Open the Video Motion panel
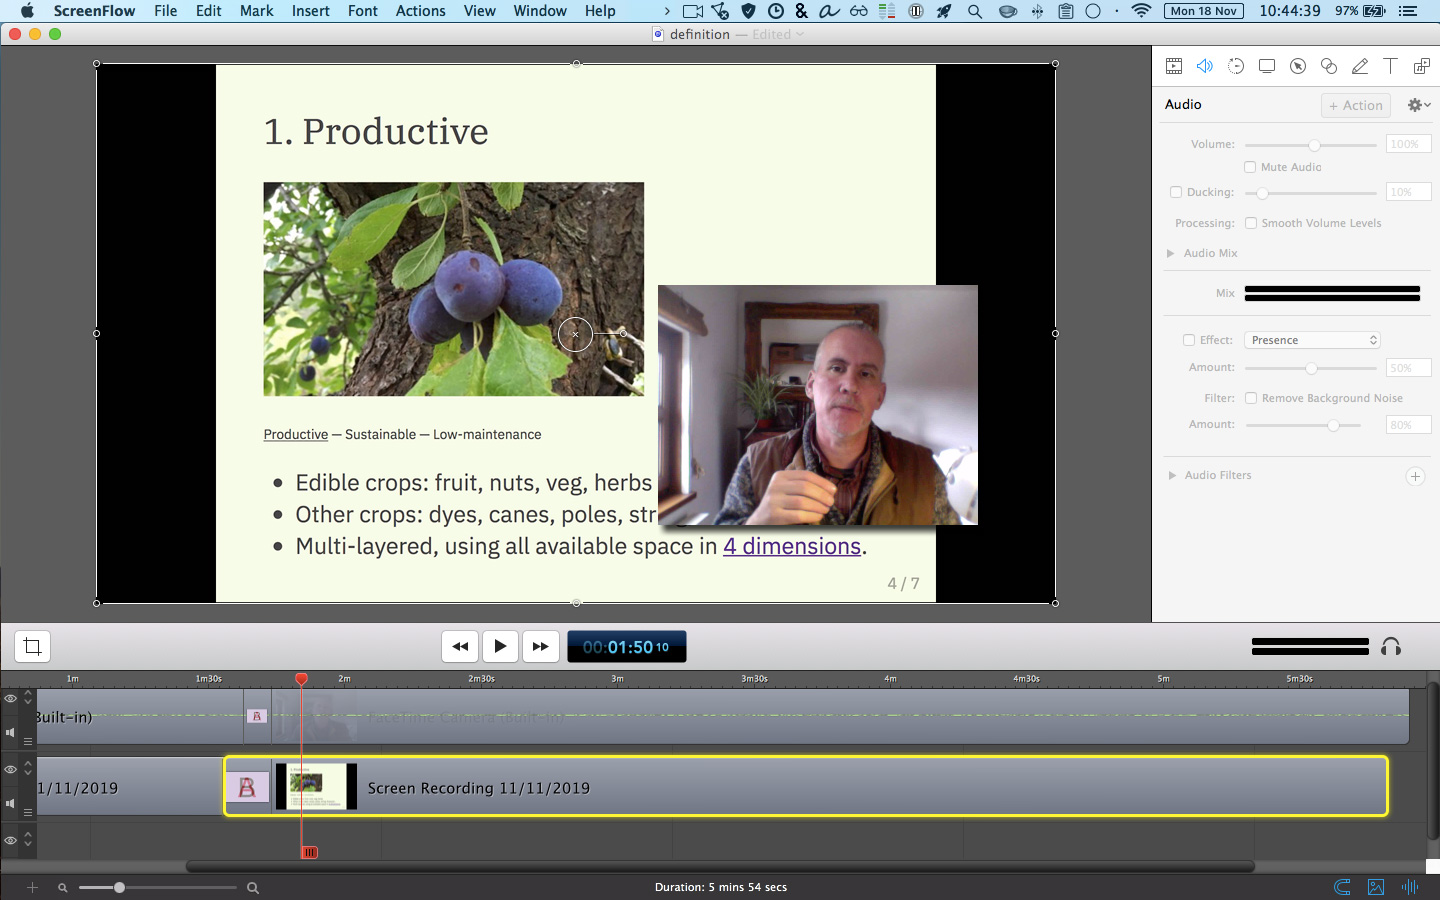This screenshot has width=1440, height=900. [x=1236, y=65]
